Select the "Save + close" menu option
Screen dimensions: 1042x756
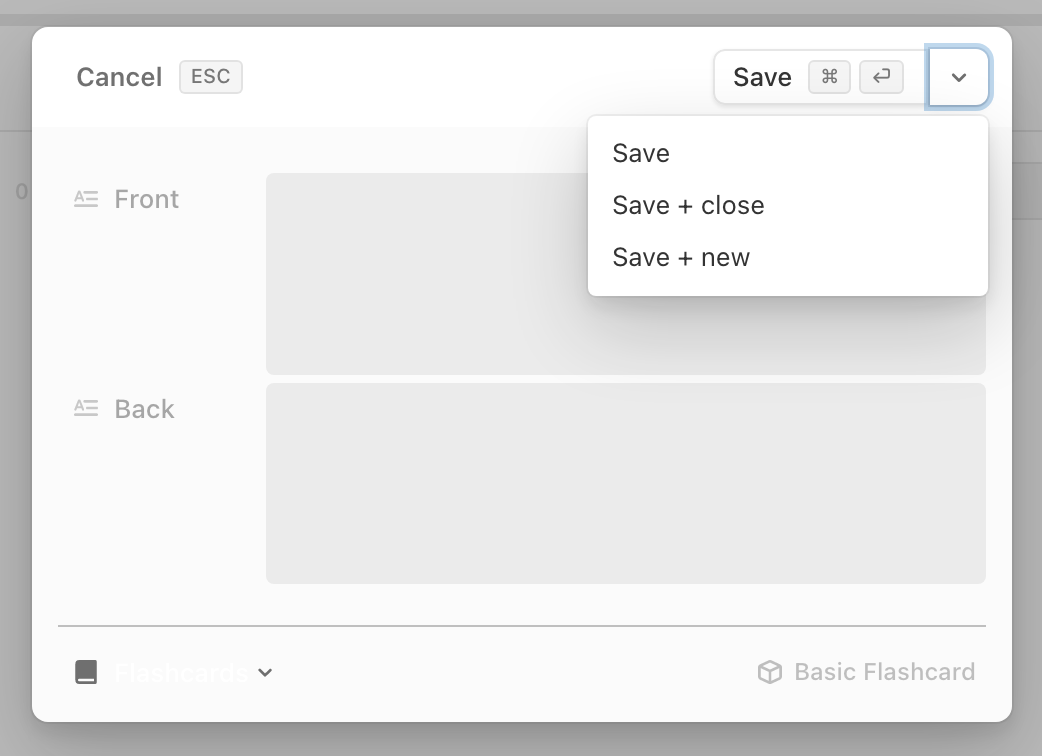[x=688, y=206]
